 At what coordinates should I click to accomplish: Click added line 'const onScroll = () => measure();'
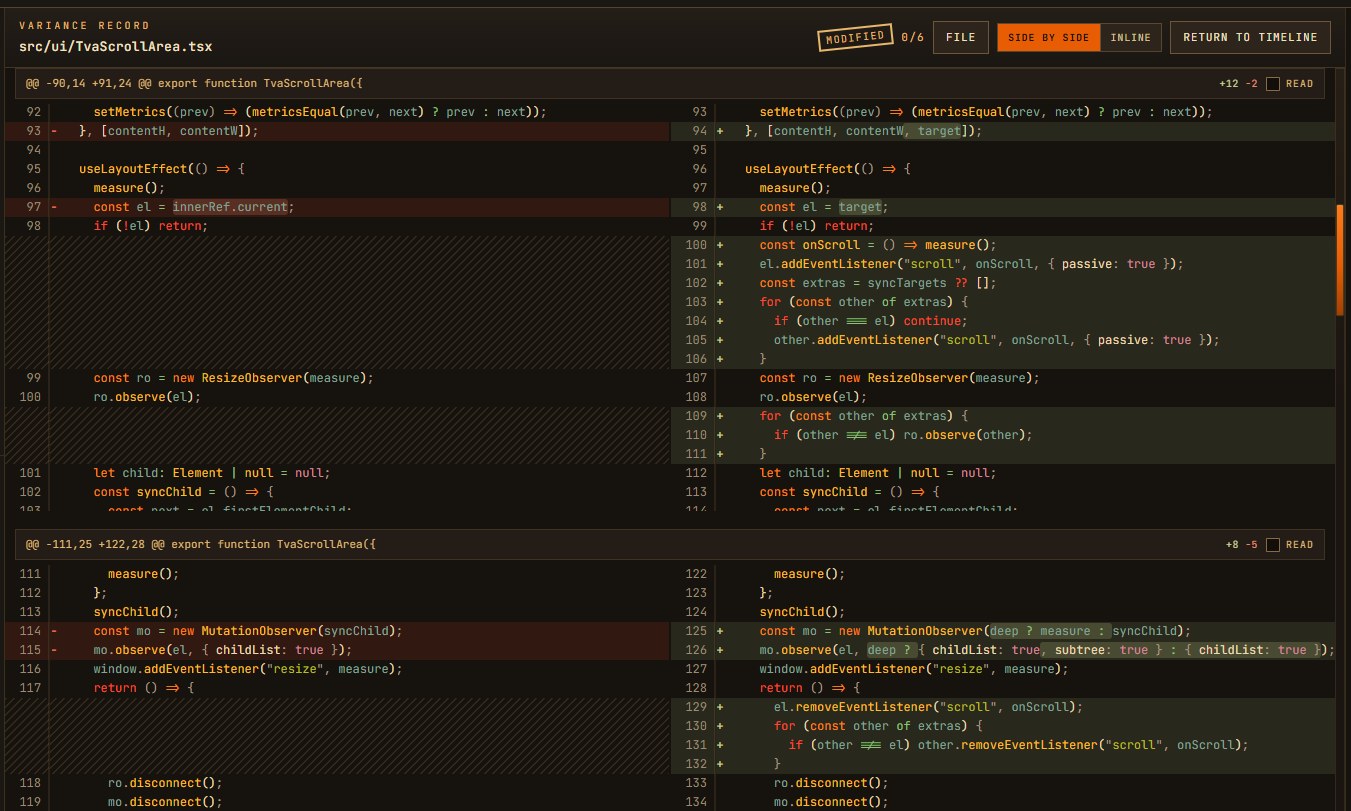pyautogui.click(x=1003, y=245)
